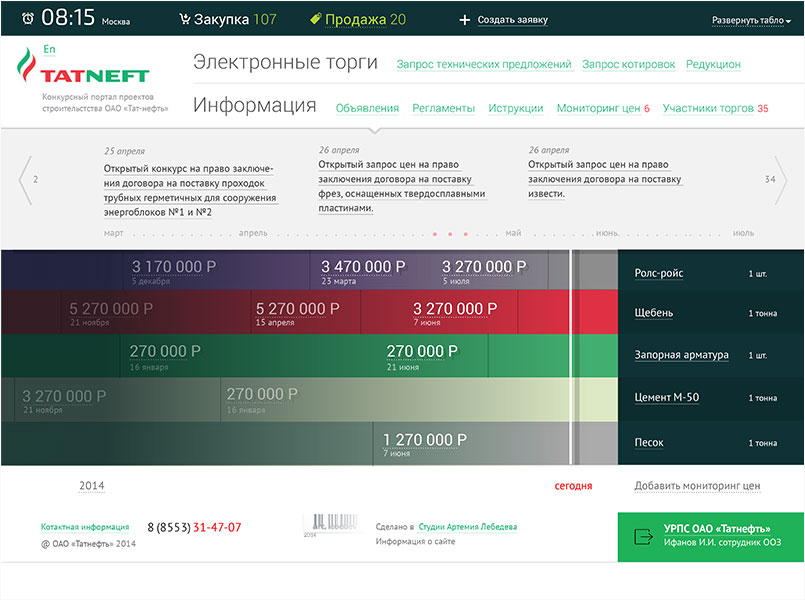
Task: Open Участники торгов list
Action: [708, 108]
